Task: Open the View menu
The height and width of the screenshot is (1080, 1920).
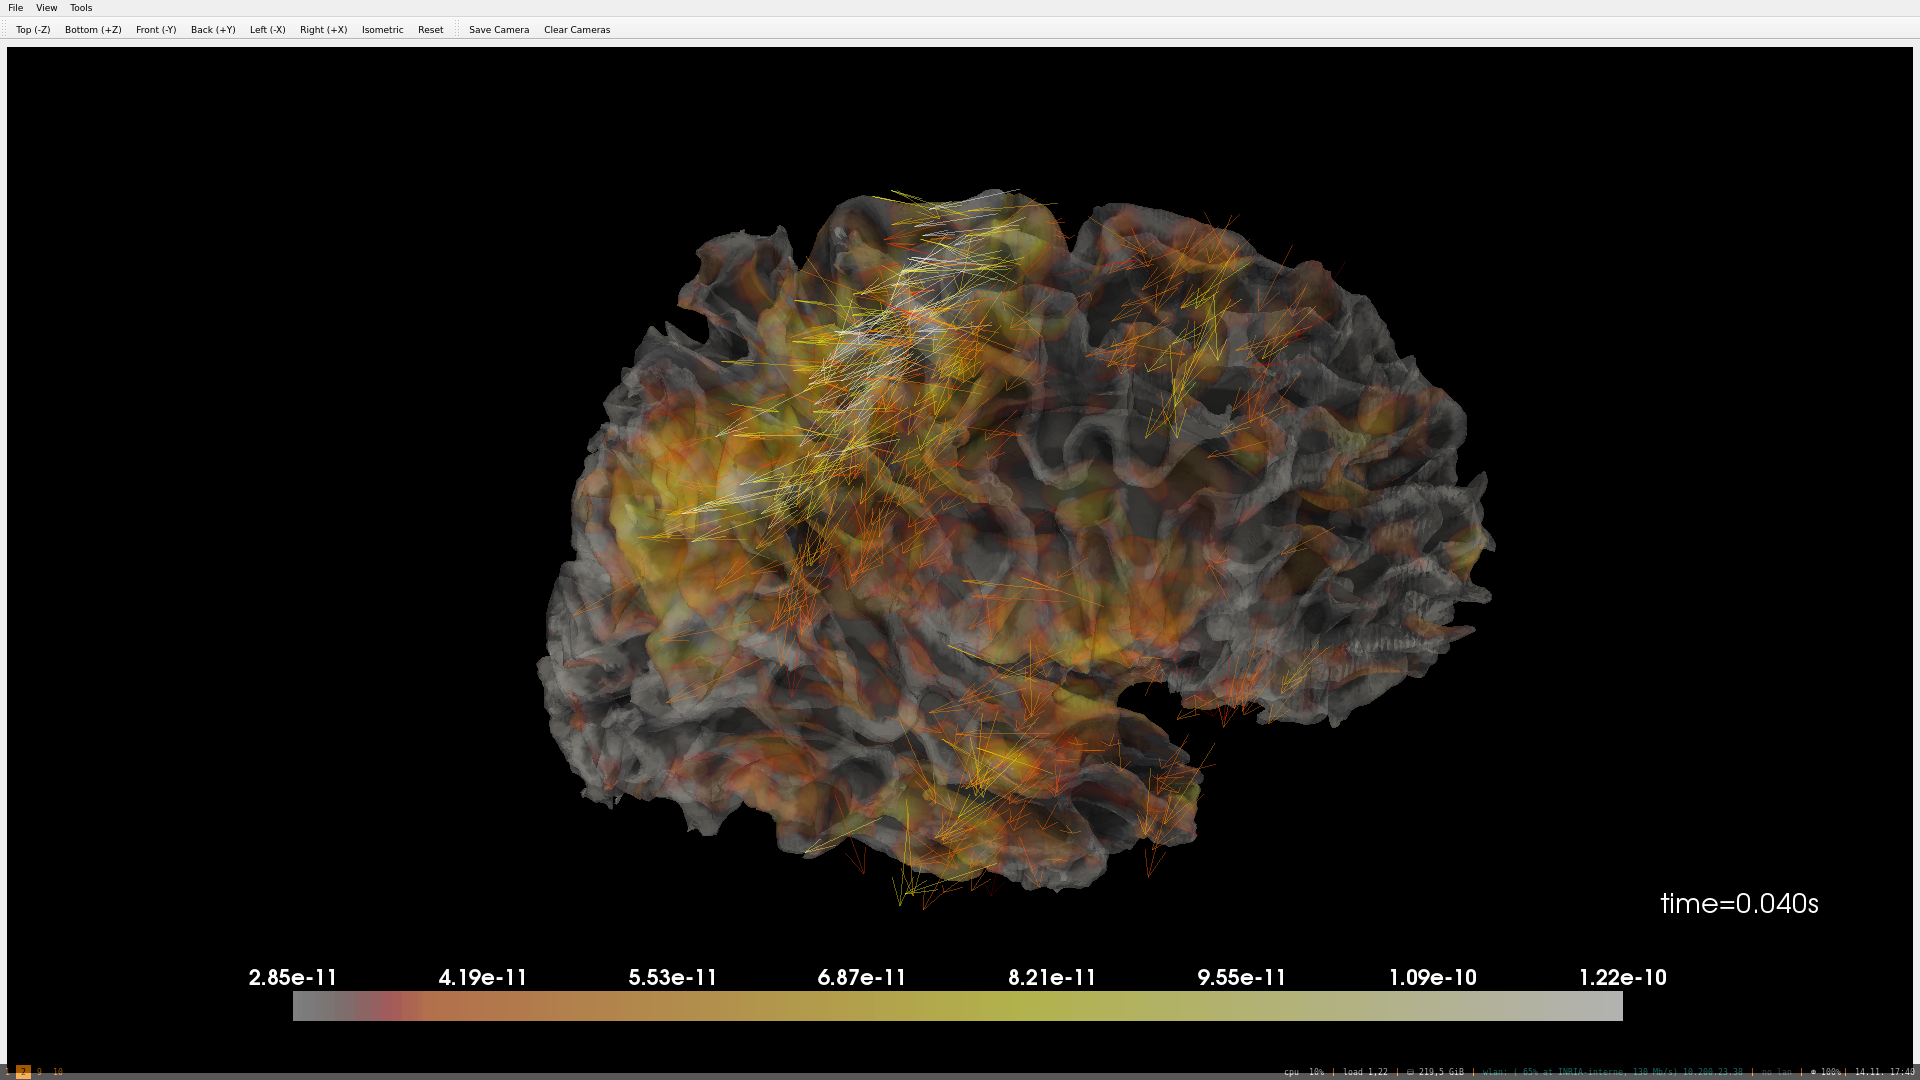Action: tap(46, 8)
